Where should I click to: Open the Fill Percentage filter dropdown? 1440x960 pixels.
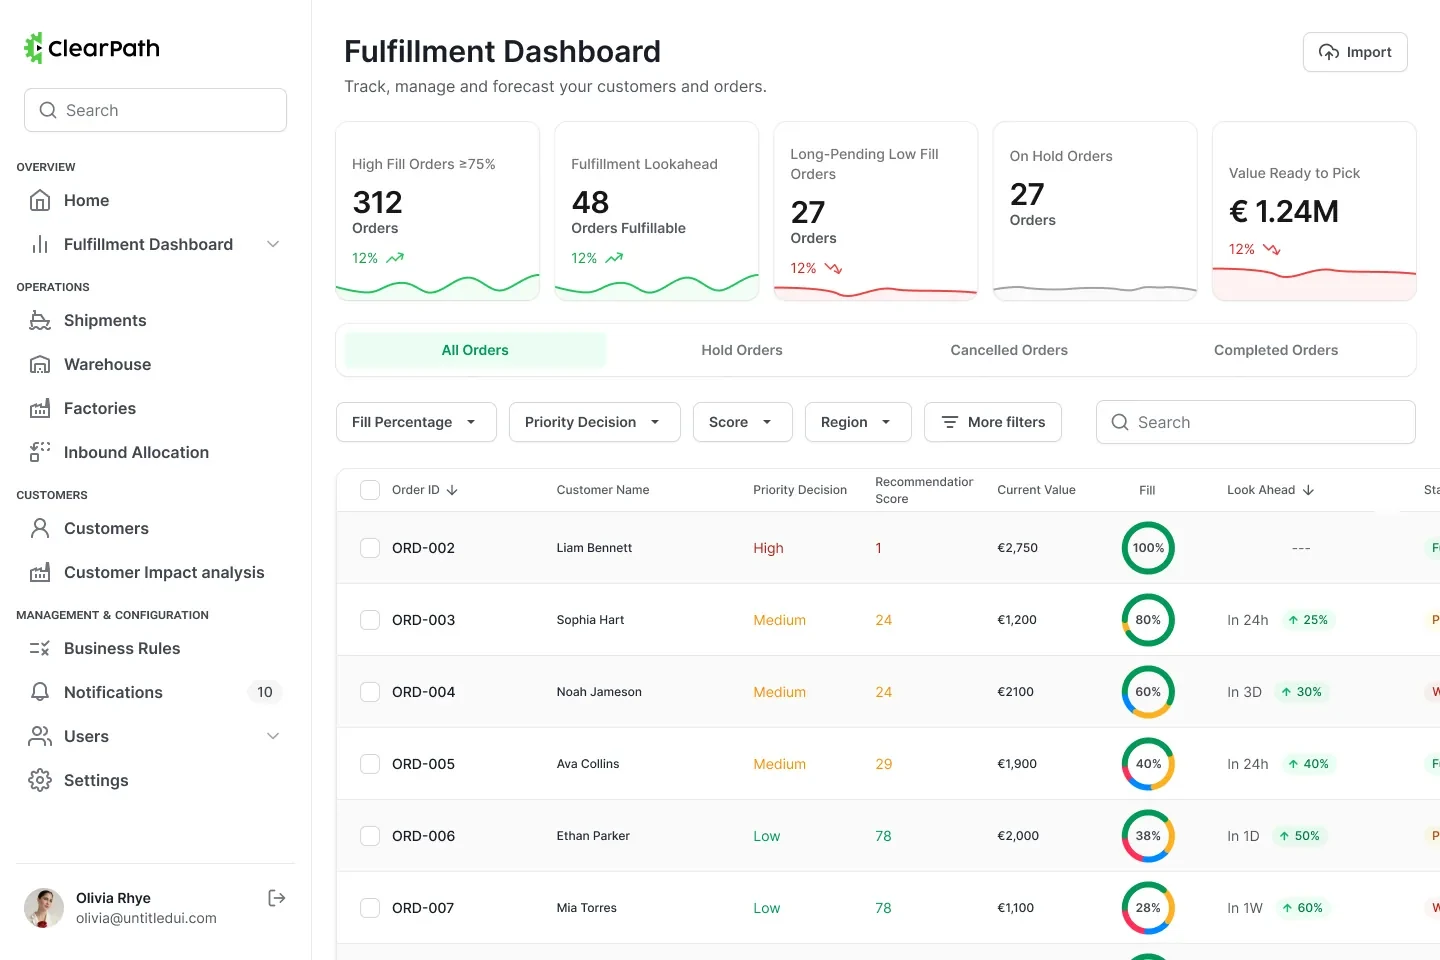[416, 422]
